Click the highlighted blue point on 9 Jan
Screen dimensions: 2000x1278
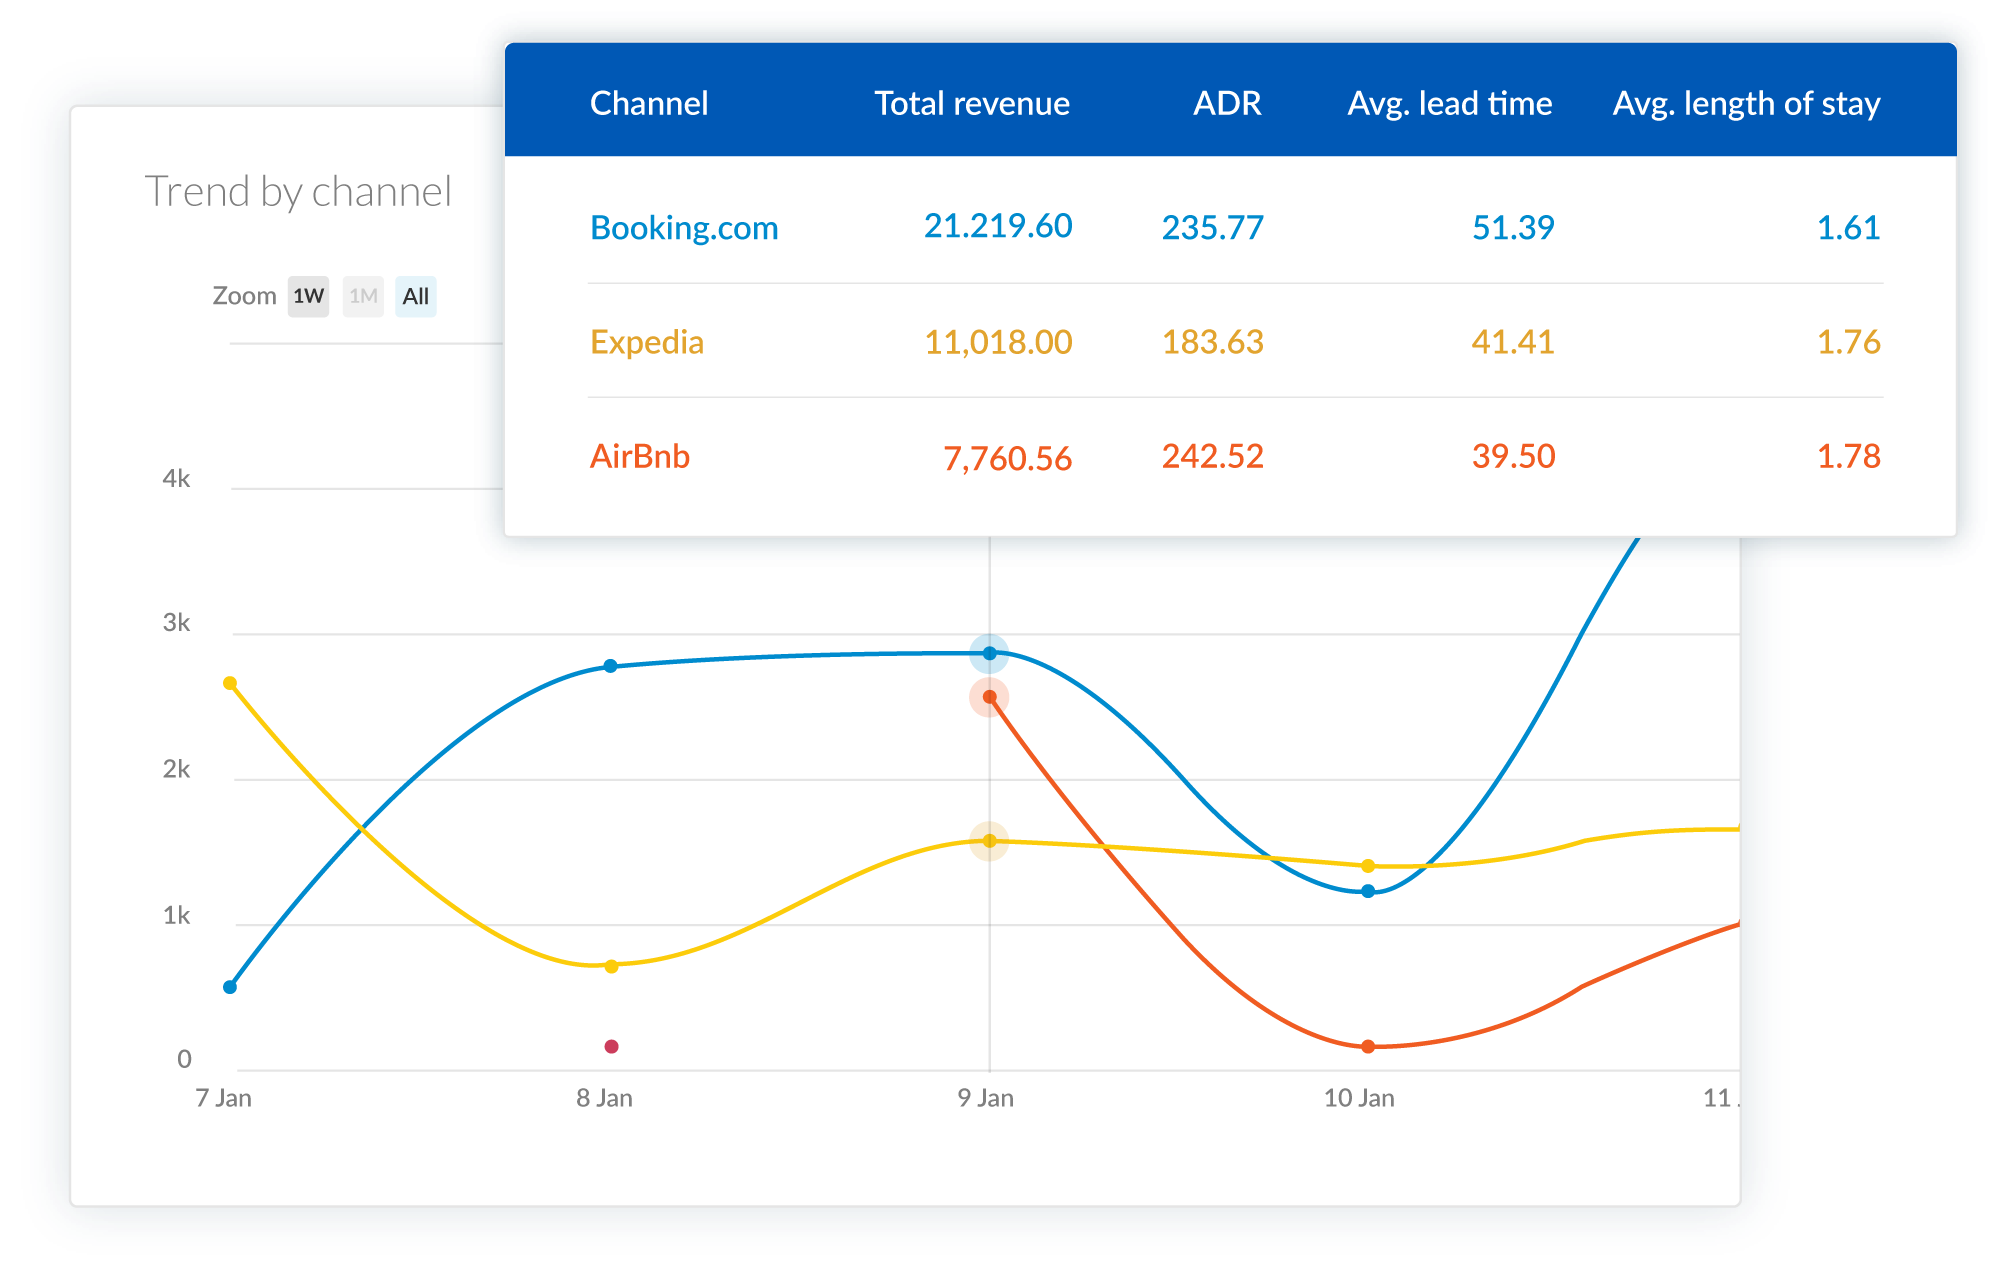[x=989, y=653]
